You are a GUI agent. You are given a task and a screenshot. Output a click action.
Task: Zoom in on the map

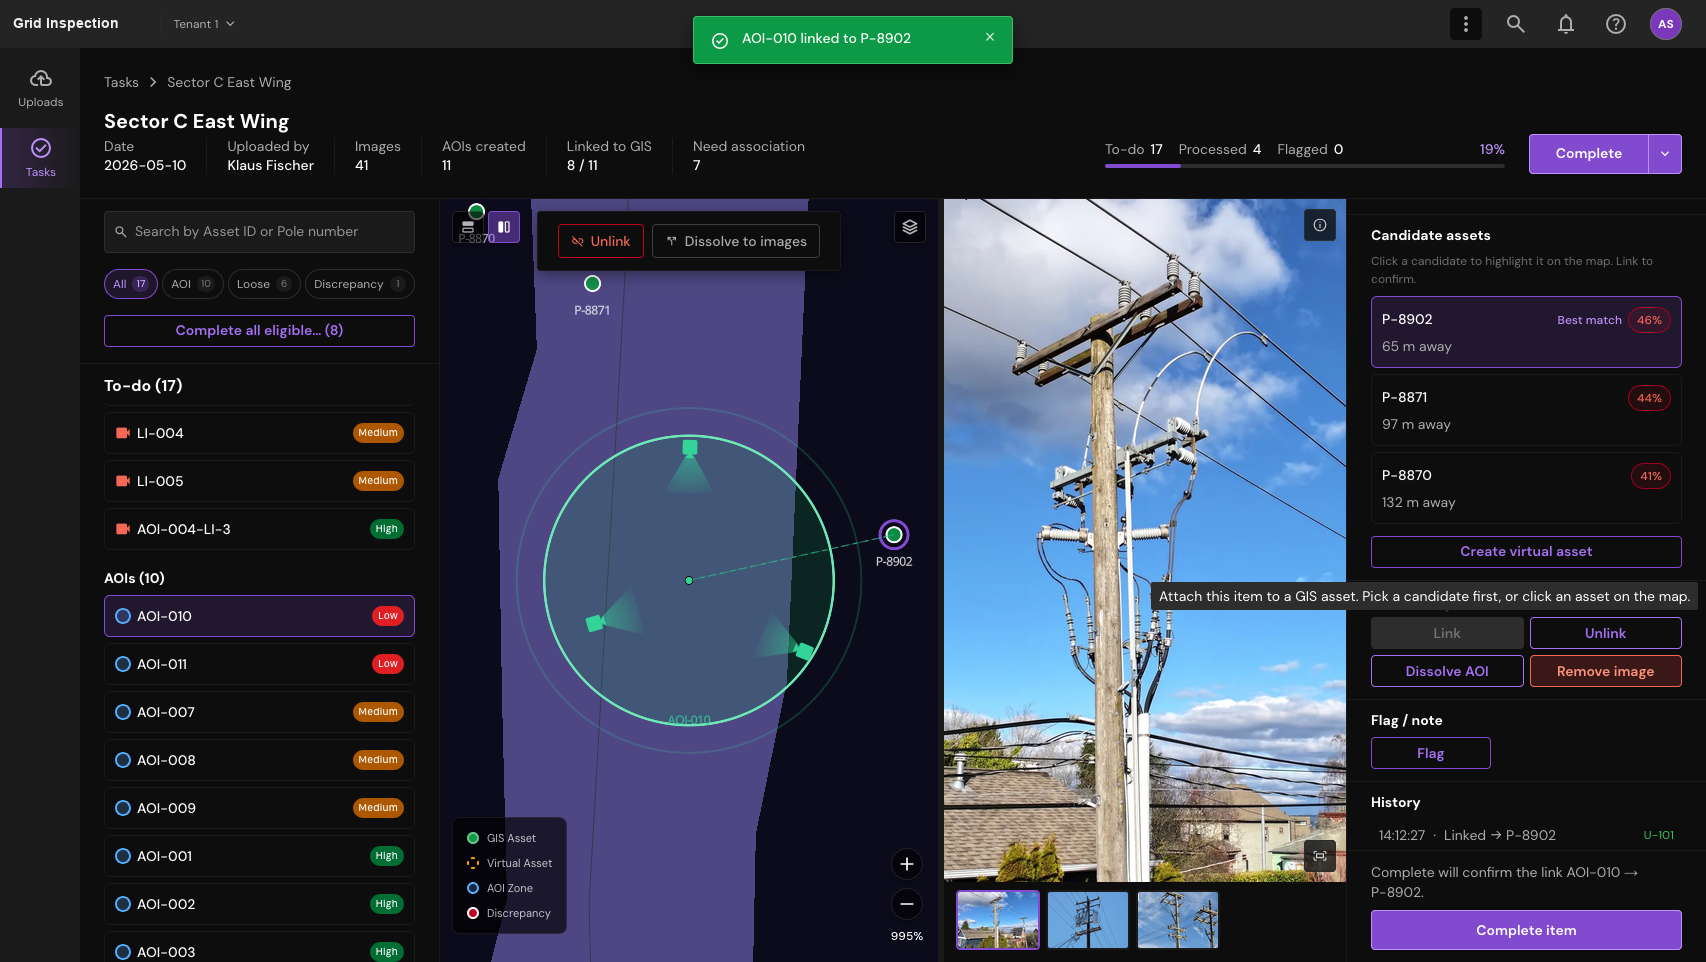click(907, 864)
